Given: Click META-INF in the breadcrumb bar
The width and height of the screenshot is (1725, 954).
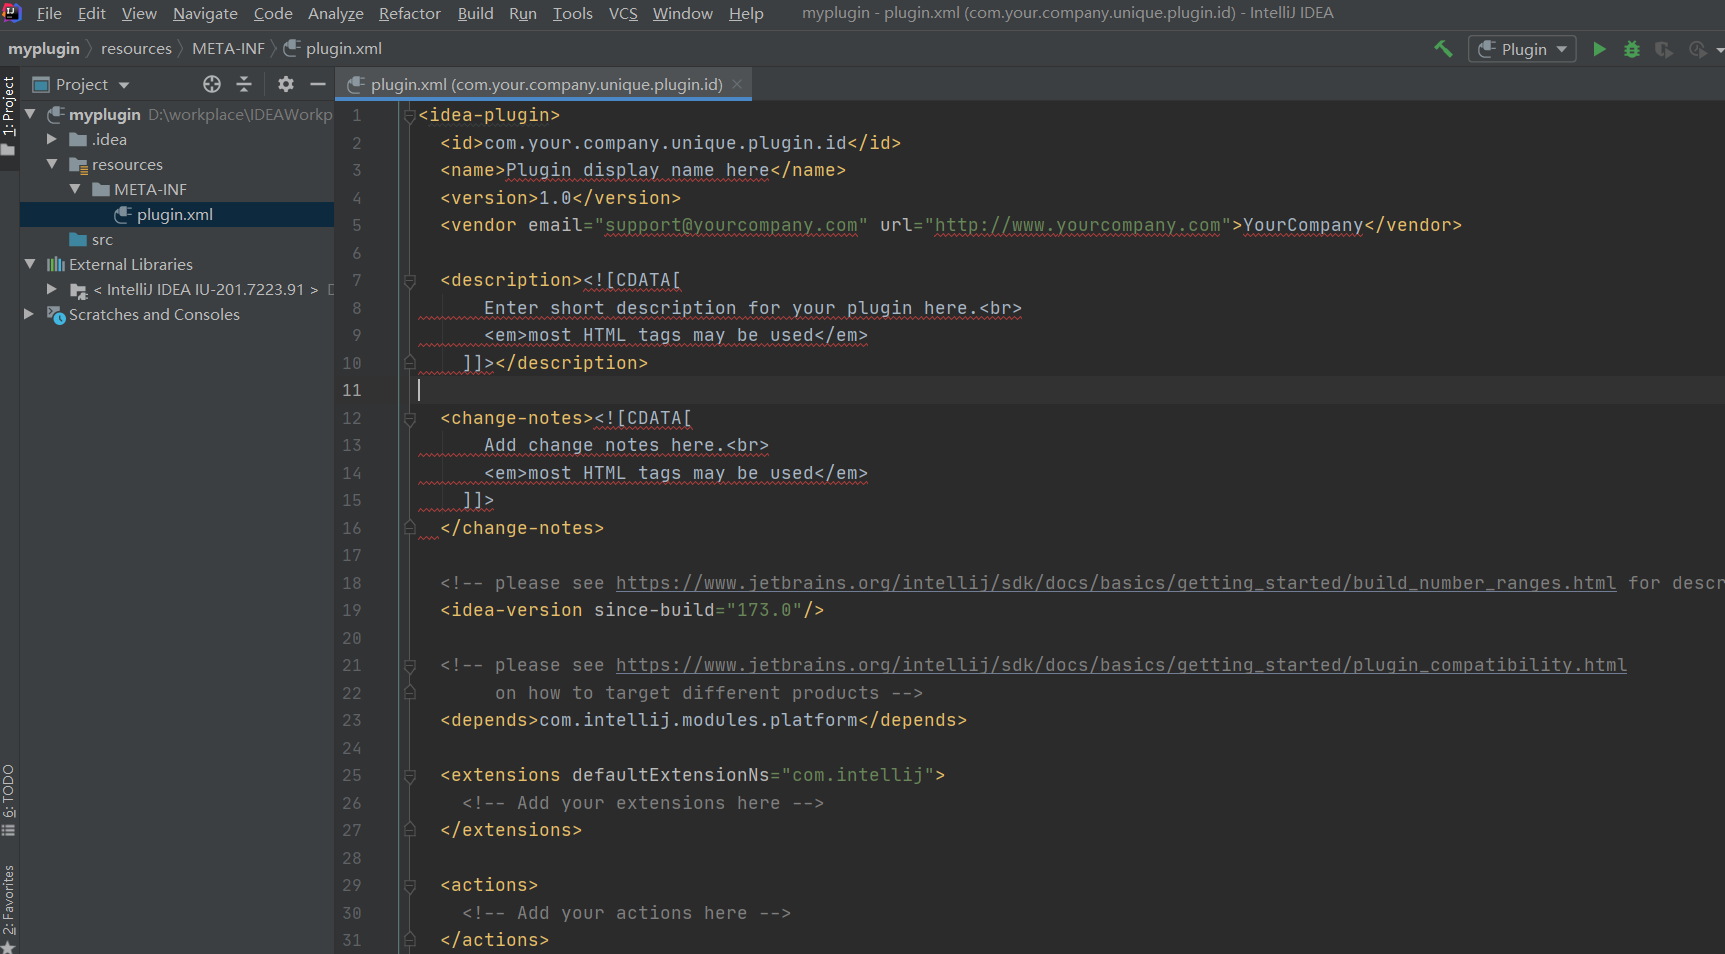Looking at the screenshot, I should [228, 48].
